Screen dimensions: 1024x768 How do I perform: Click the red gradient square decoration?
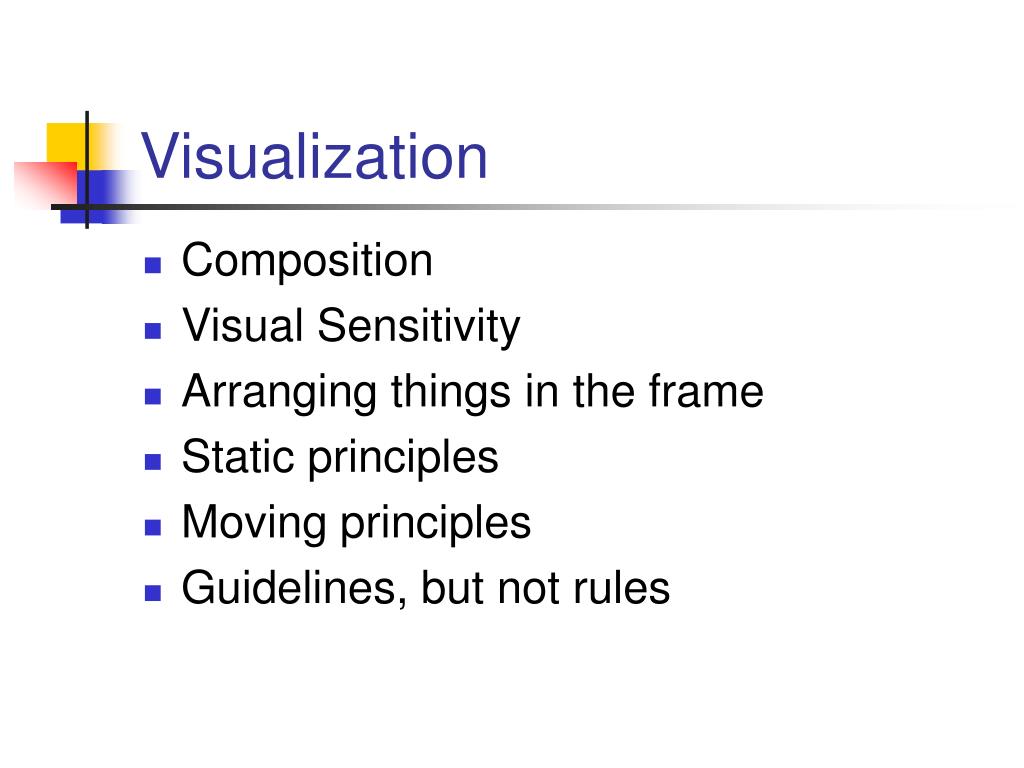point(46,184)
